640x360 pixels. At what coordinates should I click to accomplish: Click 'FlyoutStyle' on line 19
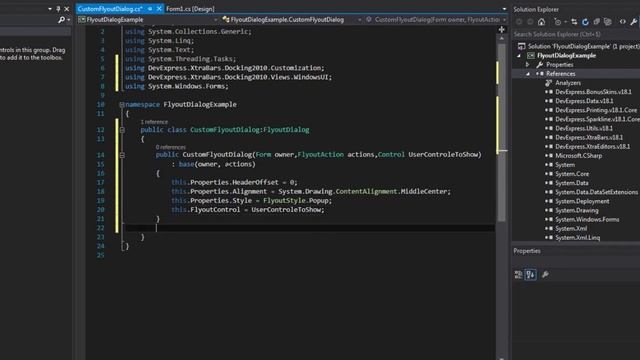[284, 201]
